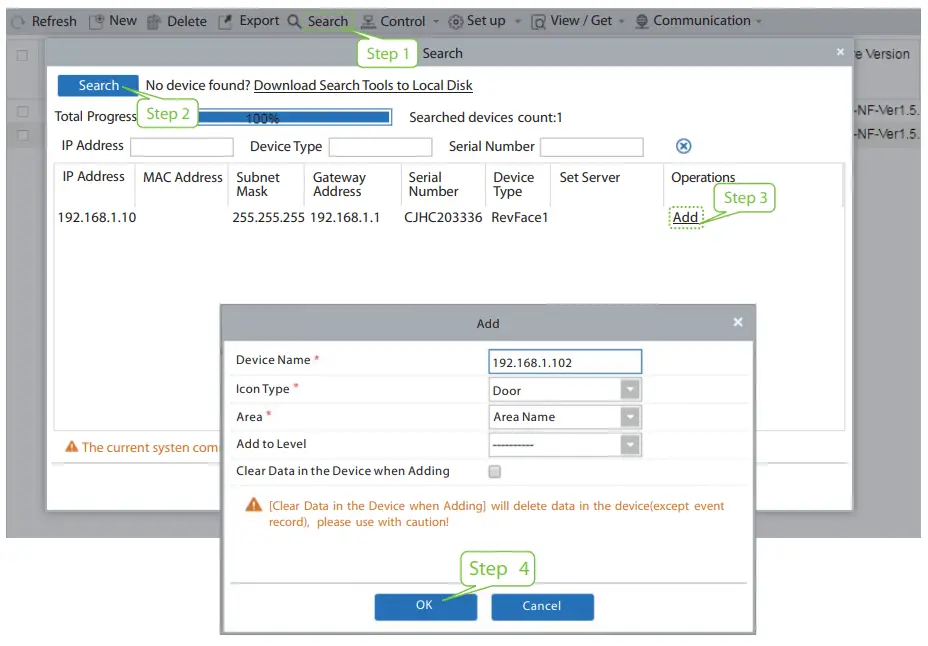Screen dimensions: 928x646
Task: Click the Refresh toolbar icon
Action: click(18, 22)
